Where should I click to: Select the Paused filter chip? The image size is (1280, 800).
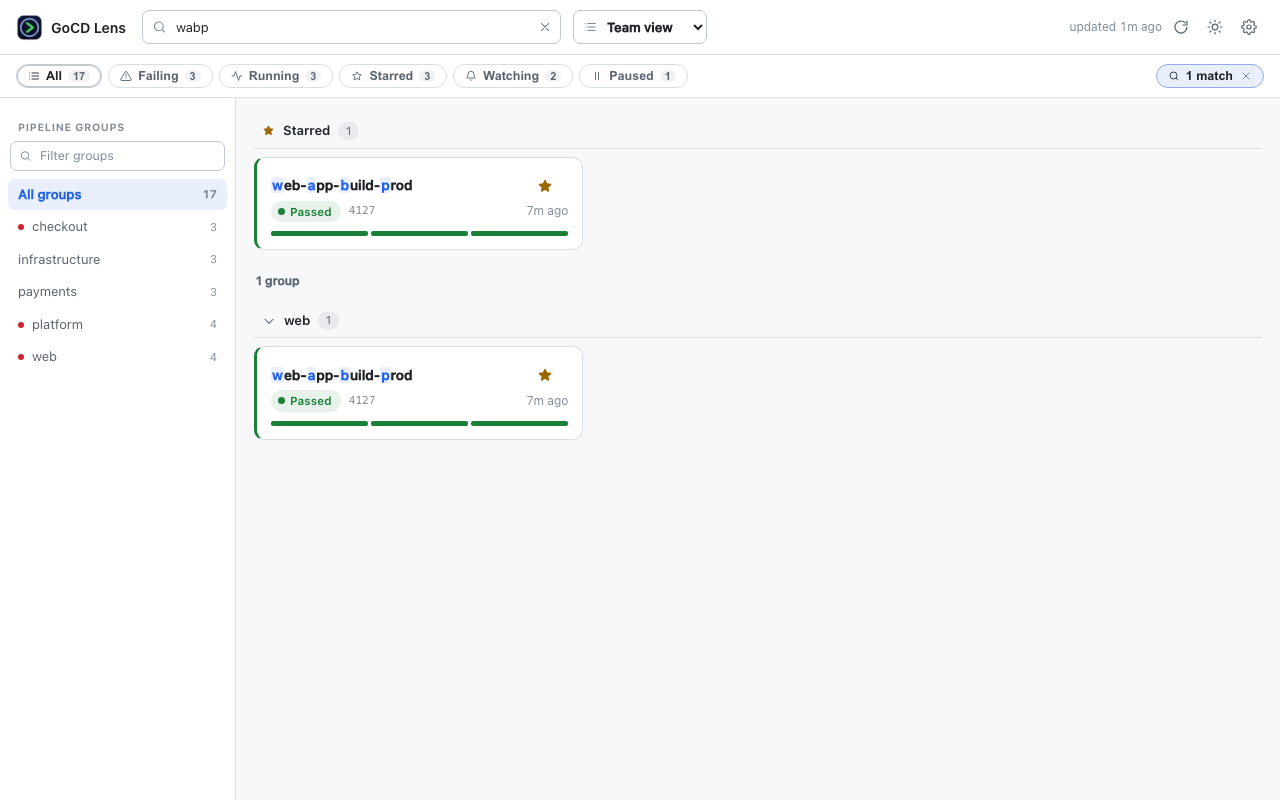click(633, 76)
